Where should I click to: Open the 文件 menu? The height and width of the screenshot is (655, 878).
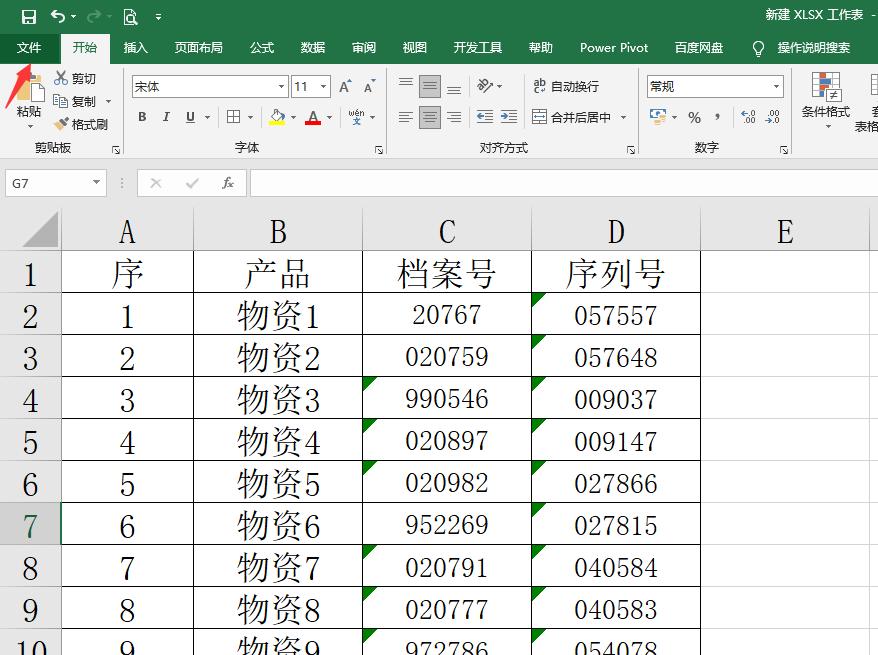click(x=29, y=47)
